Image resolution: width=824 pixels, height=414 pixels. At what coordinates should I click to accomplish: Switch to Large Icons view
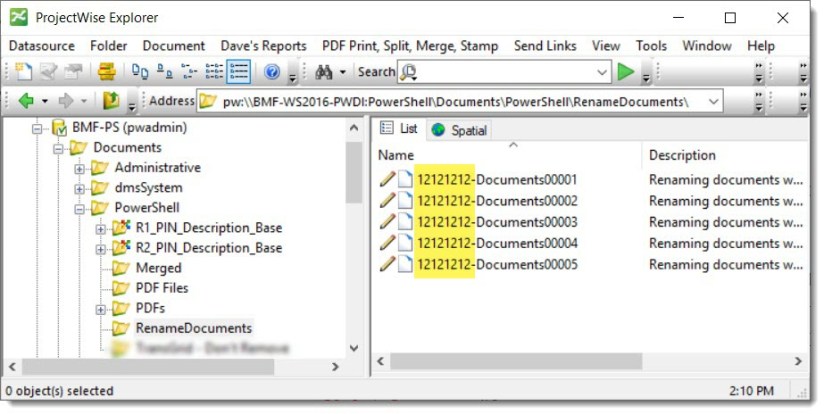(x=141, y=72)
